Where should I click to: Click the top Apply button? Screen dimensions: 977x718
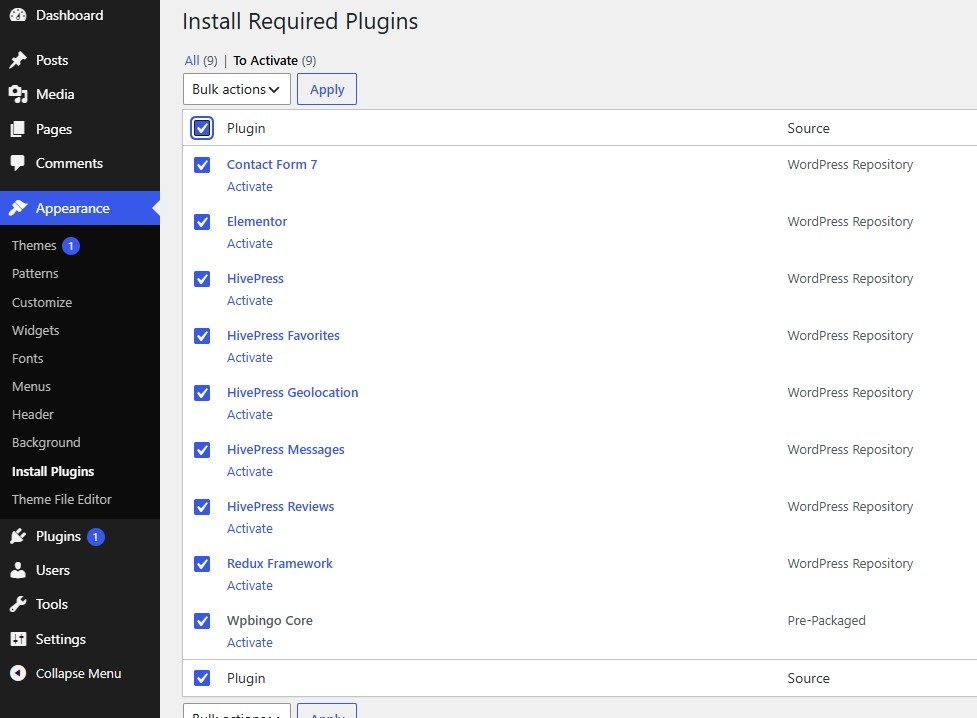327,89
